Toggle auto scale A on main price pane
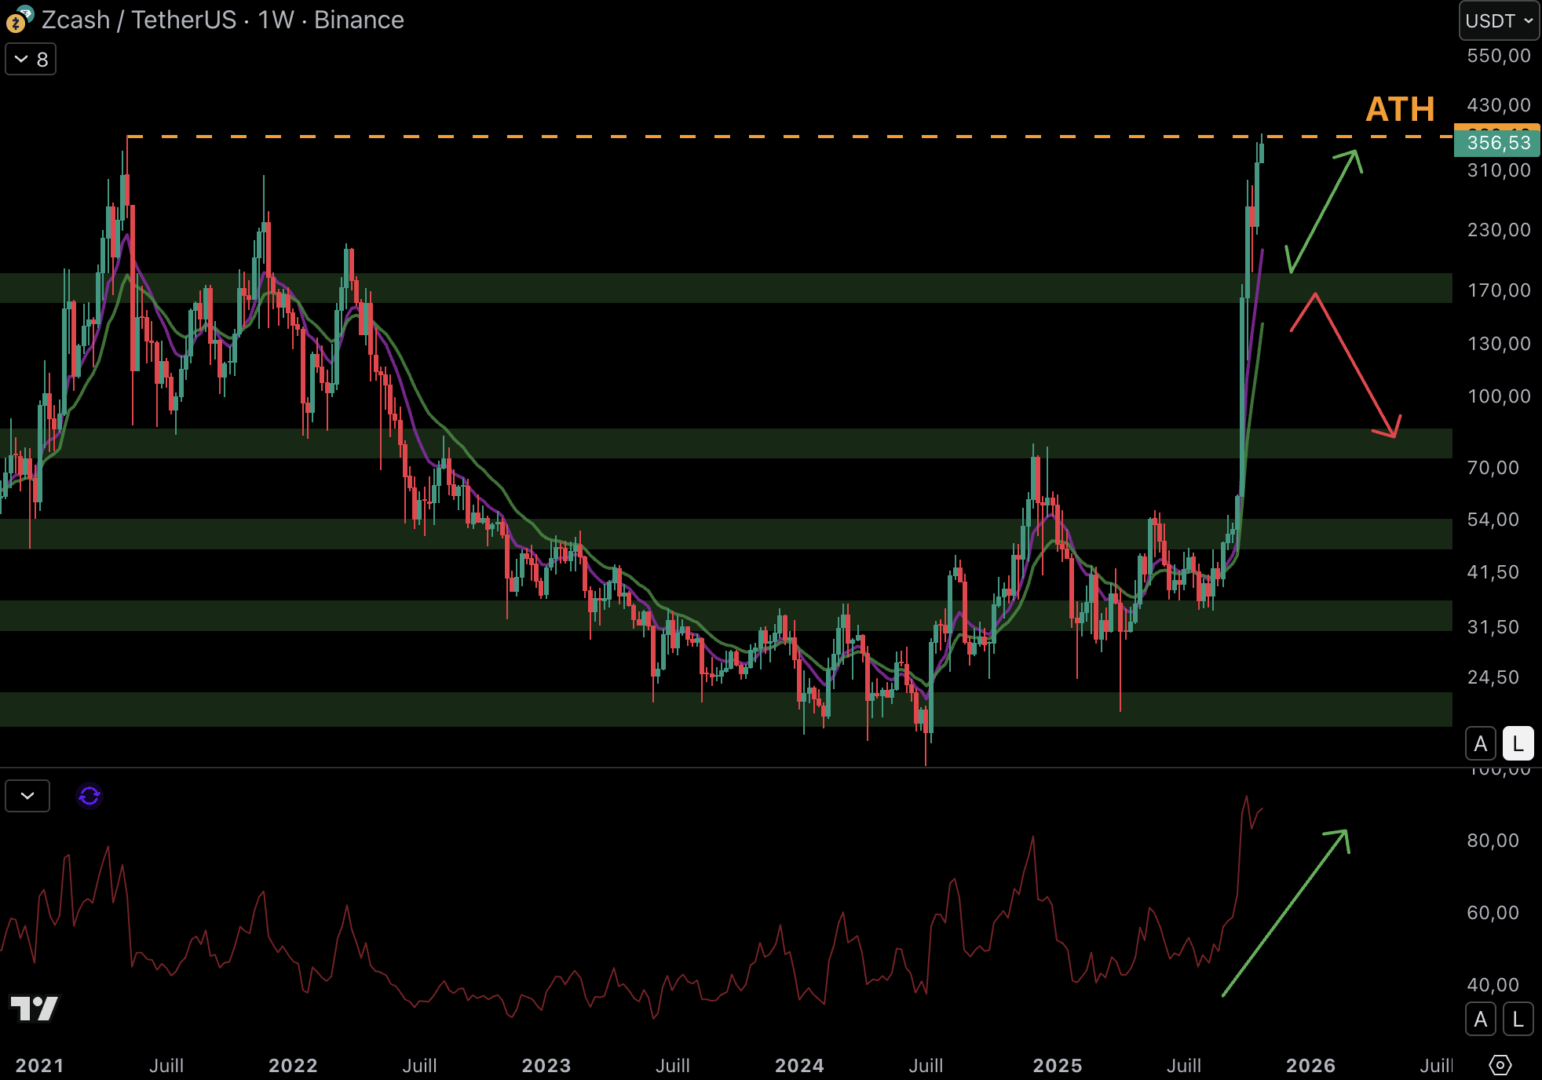 click(1480, 743)
